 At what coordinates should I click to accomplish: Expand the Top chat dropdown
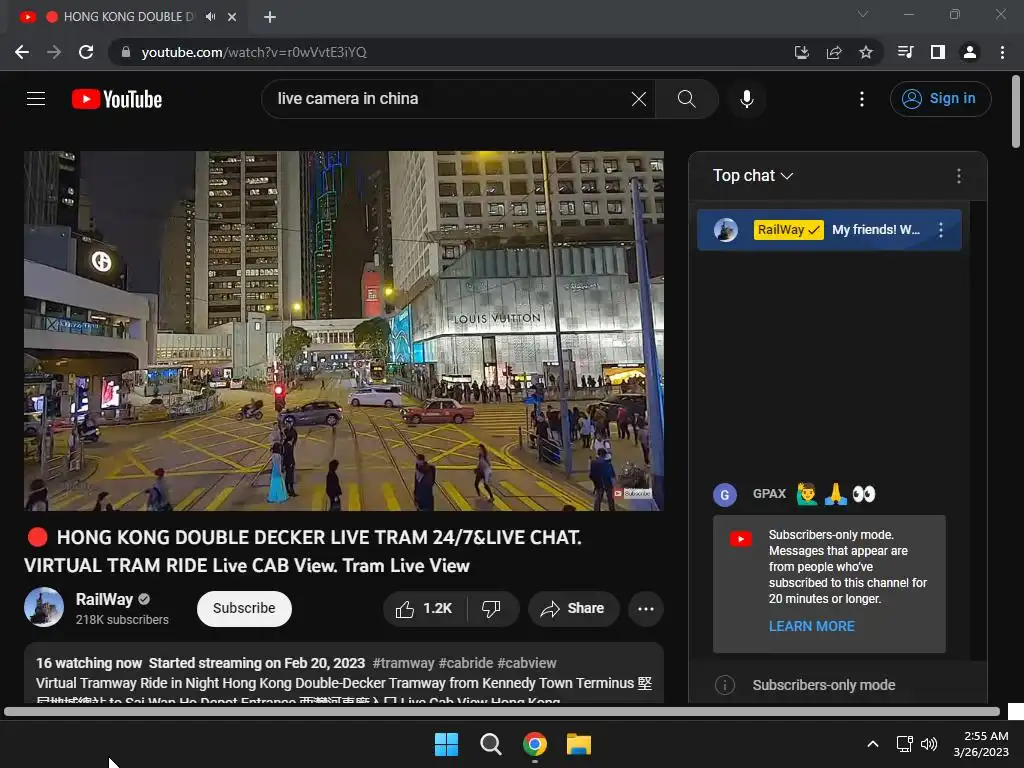pyautogui.click(x=752, y=176)
